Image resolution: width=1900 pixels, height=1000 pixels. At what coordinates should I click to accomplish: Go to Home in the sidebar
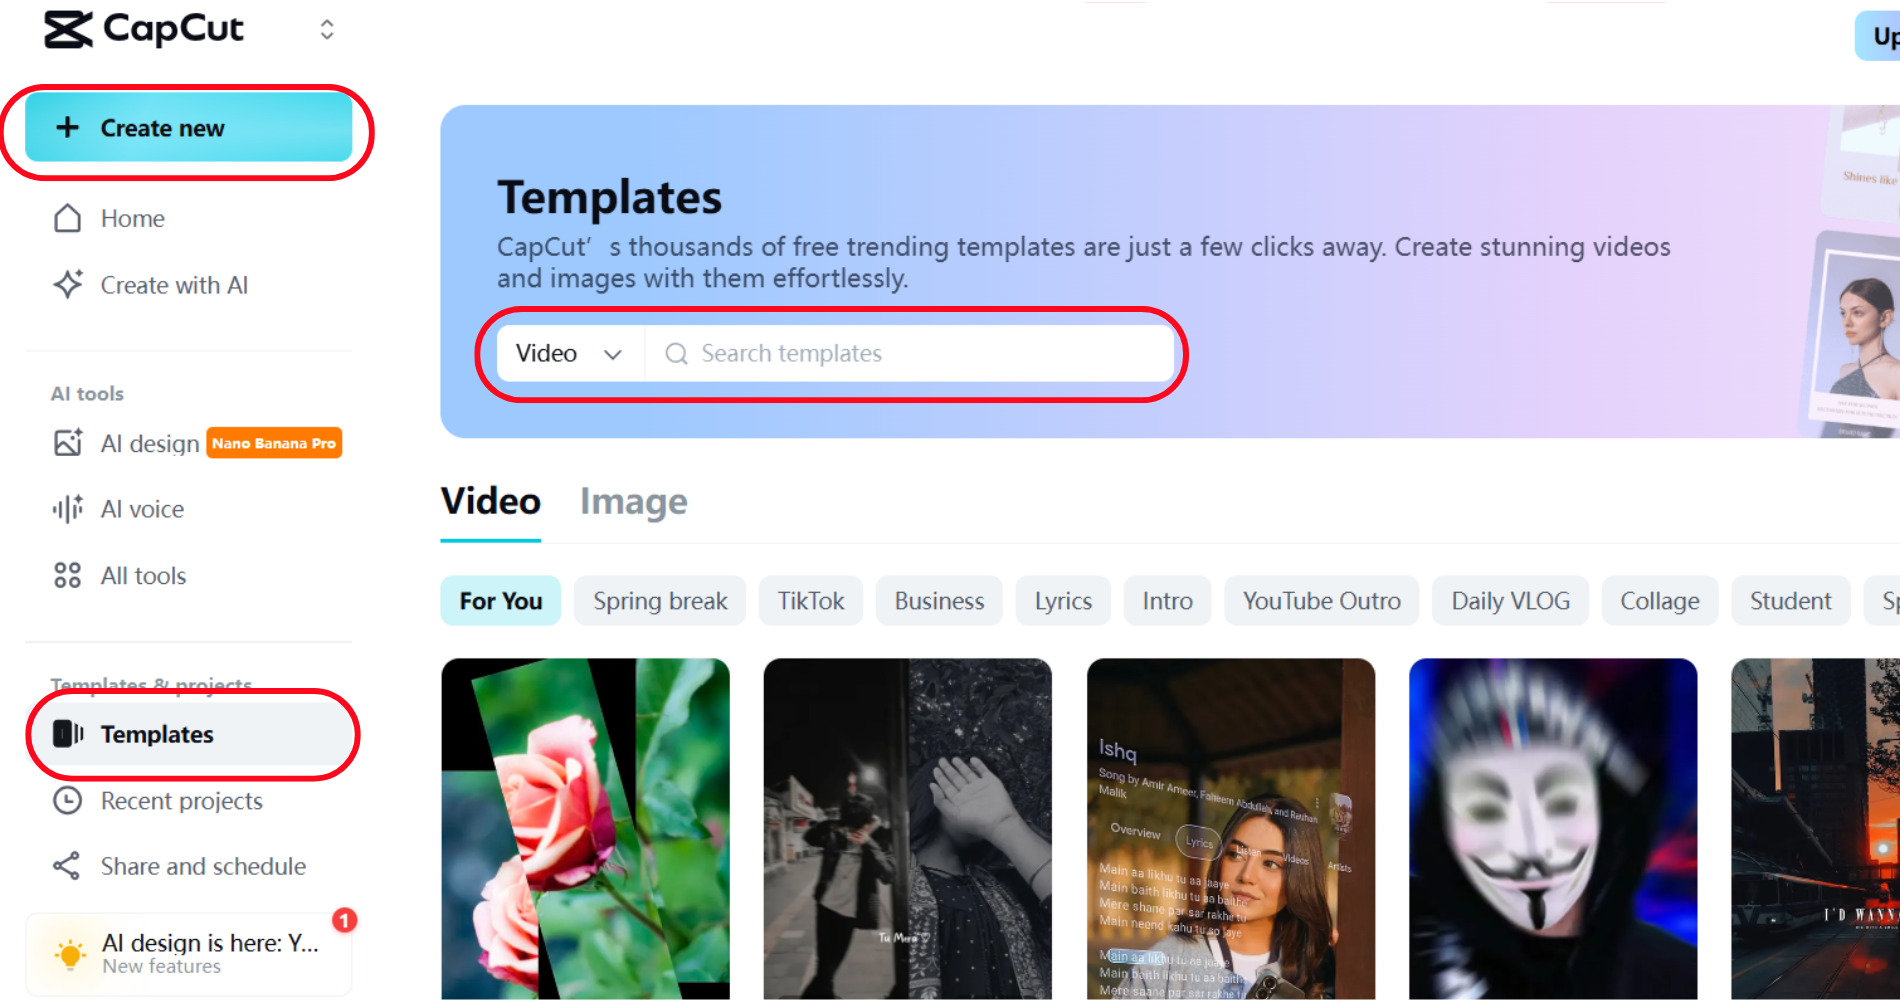[x=131, y=218]
